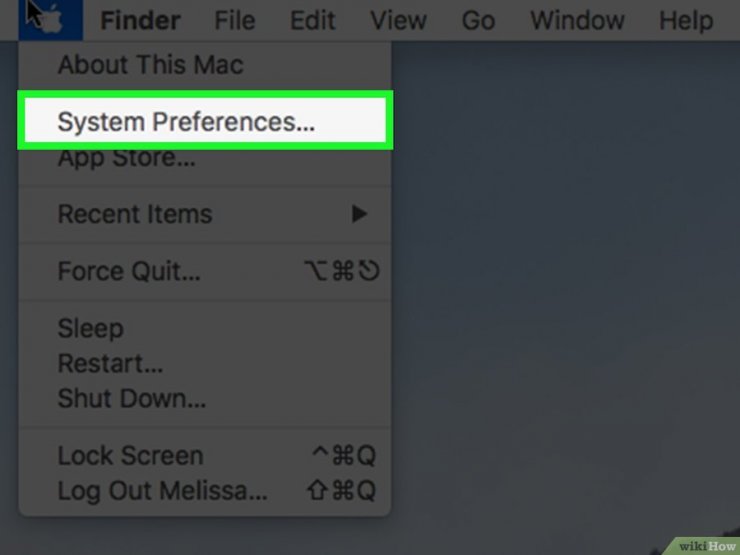The height and width of the screenshot is (555, 740).
Task: Select Lock Screen
Action: [x=205, y=456]
